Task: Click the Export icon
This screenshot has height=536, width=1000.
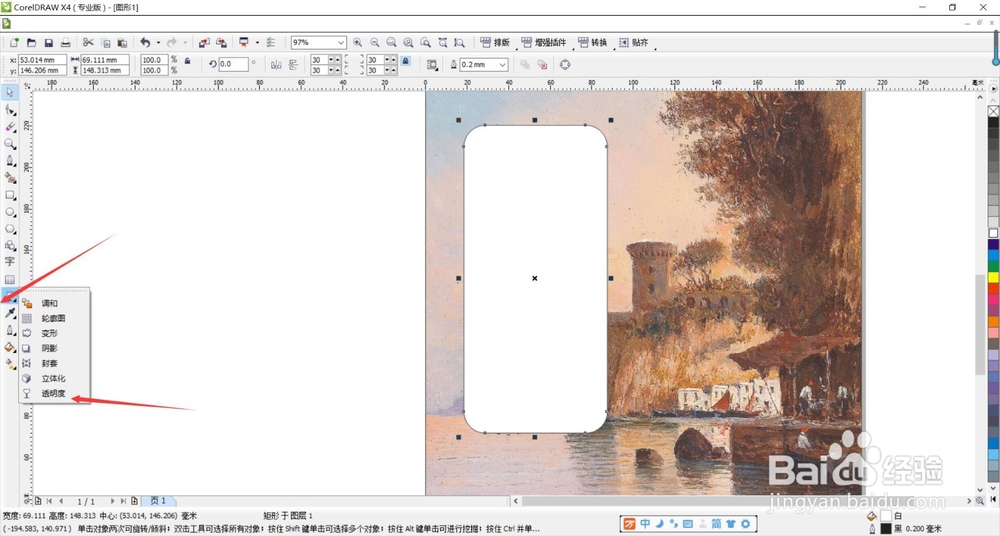Action: pyautogui.click(x=221, y=43)
